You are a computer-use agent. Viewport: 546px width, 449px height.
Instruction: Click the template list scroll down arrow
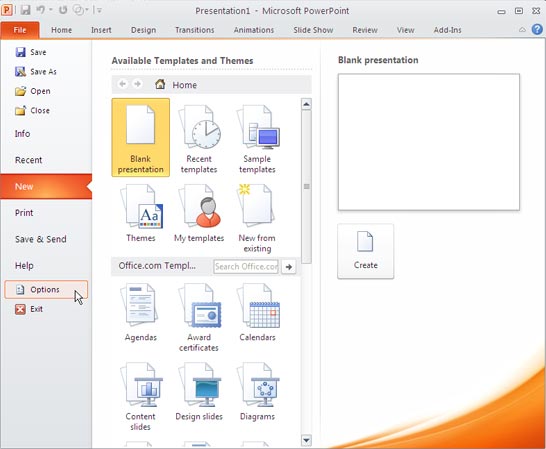(x=306, y=440)
